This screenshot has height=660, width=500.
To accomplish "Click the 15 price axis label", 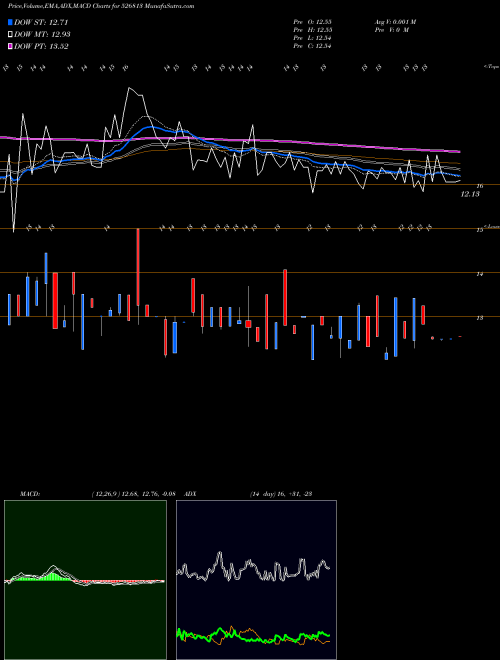I will coord(480,230).
